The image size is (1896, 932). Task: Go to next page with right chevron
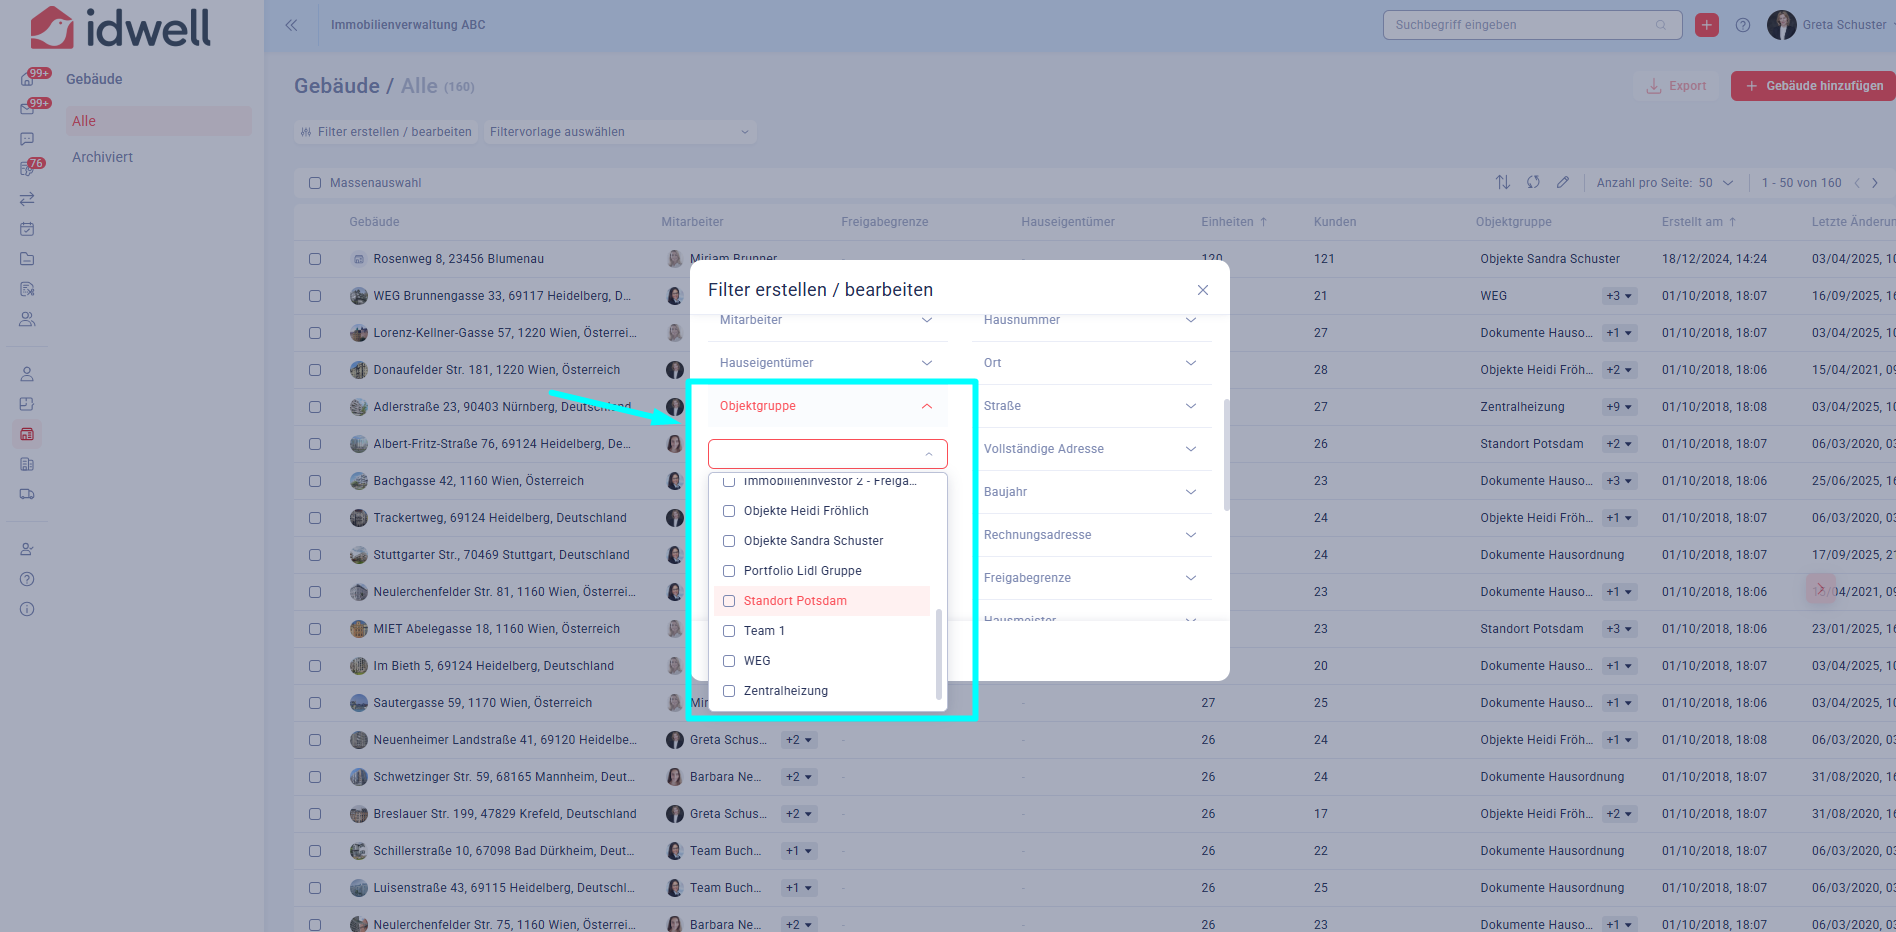[x=1875, y=183]
